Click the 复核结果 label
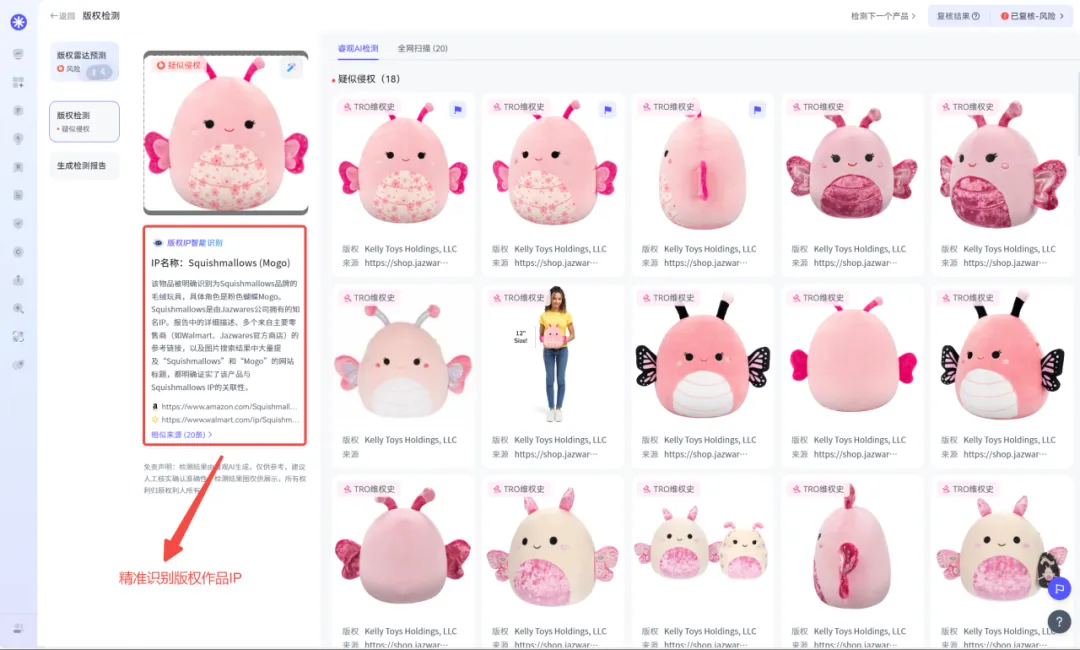 pyautogui.click(x=953, y=16)
